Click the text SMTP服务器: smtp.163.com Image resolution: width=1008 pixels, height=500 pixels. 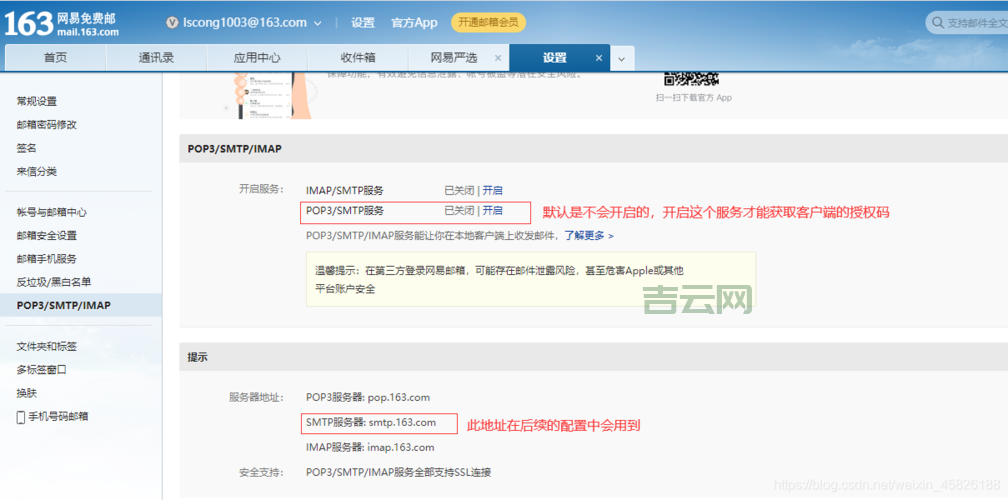pos(371,422)
